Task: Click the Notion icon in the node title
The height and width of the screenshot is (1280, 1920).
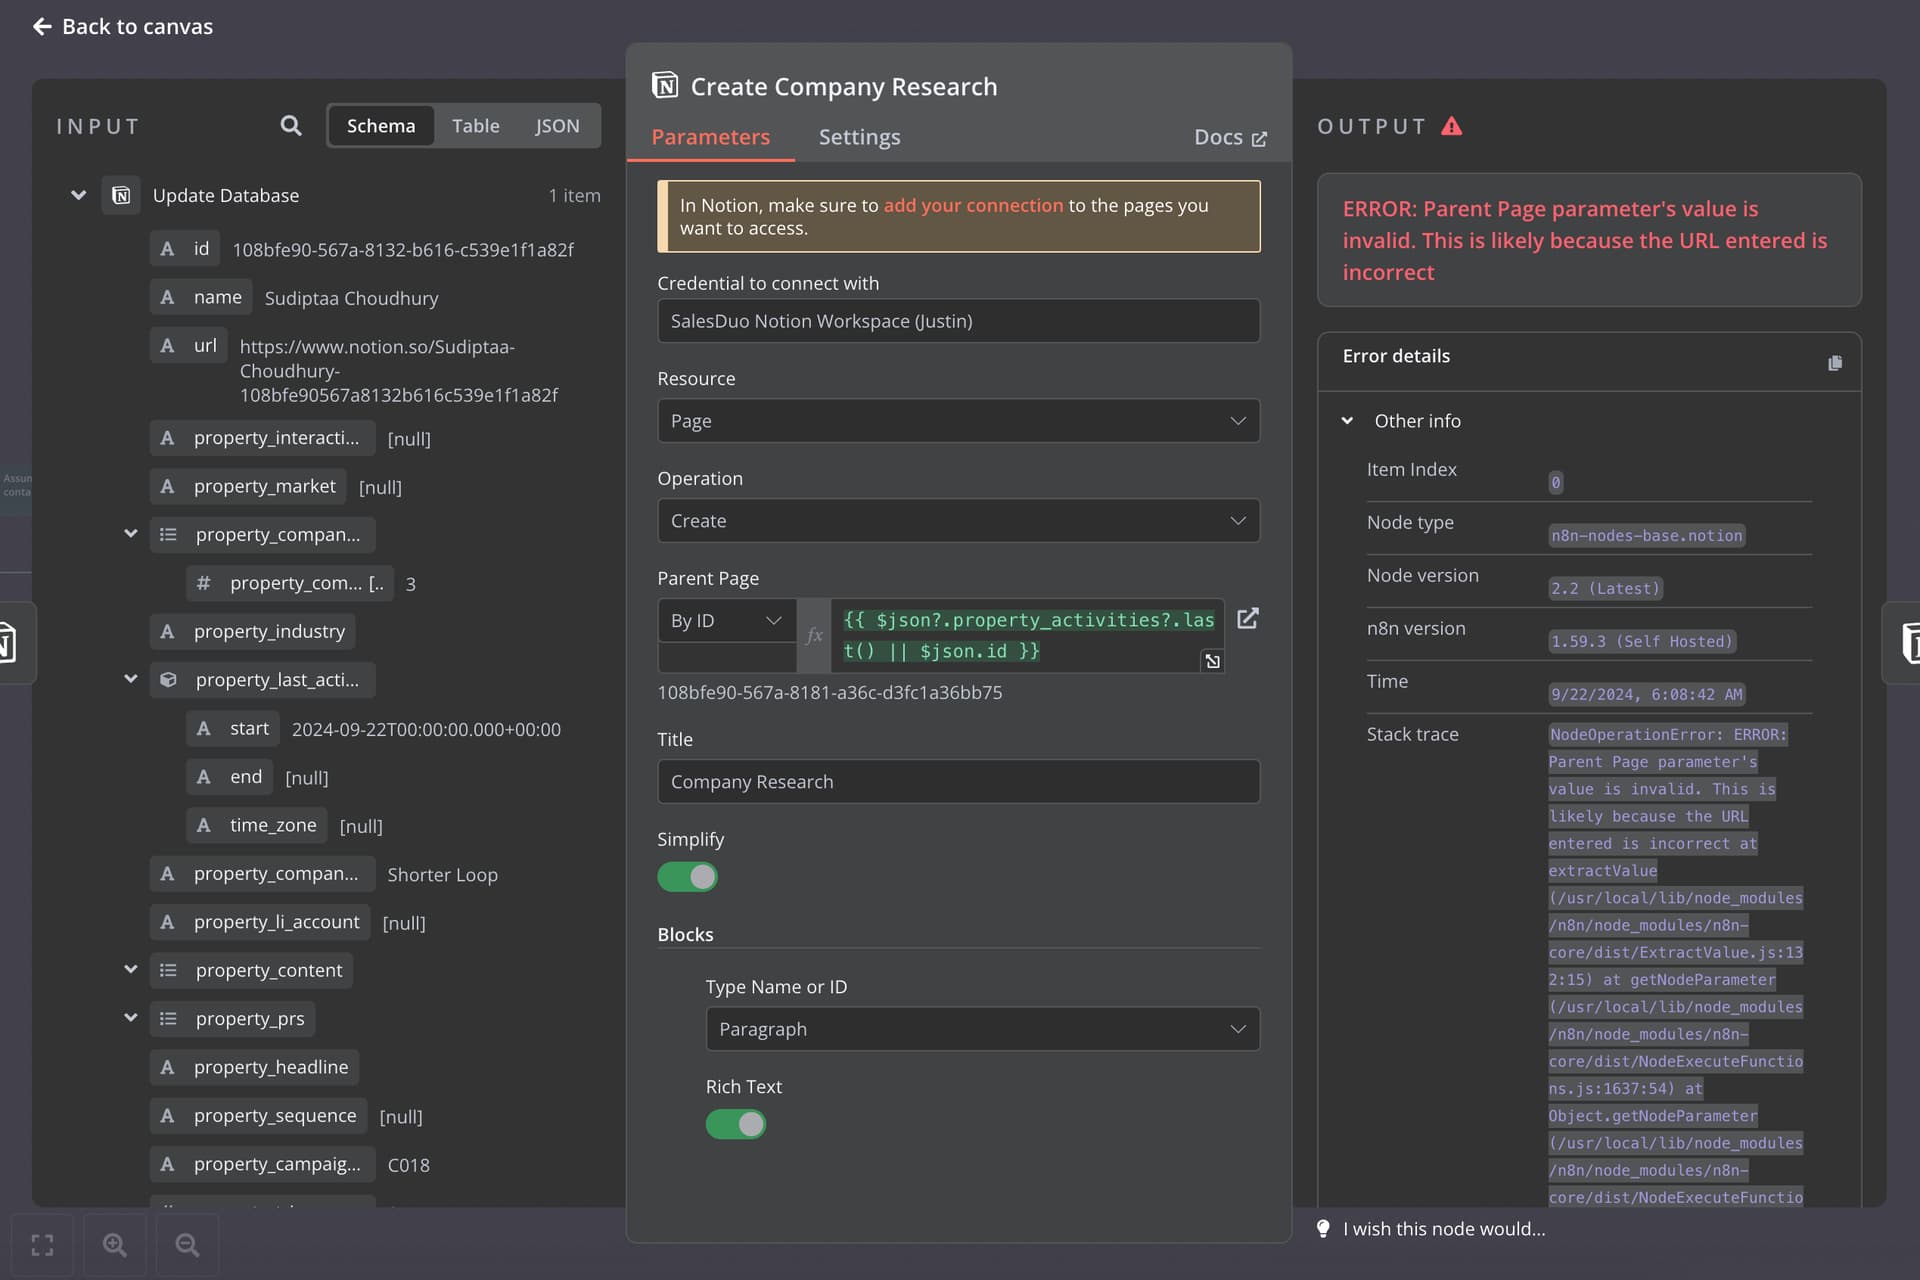Action: click(665, 85)
